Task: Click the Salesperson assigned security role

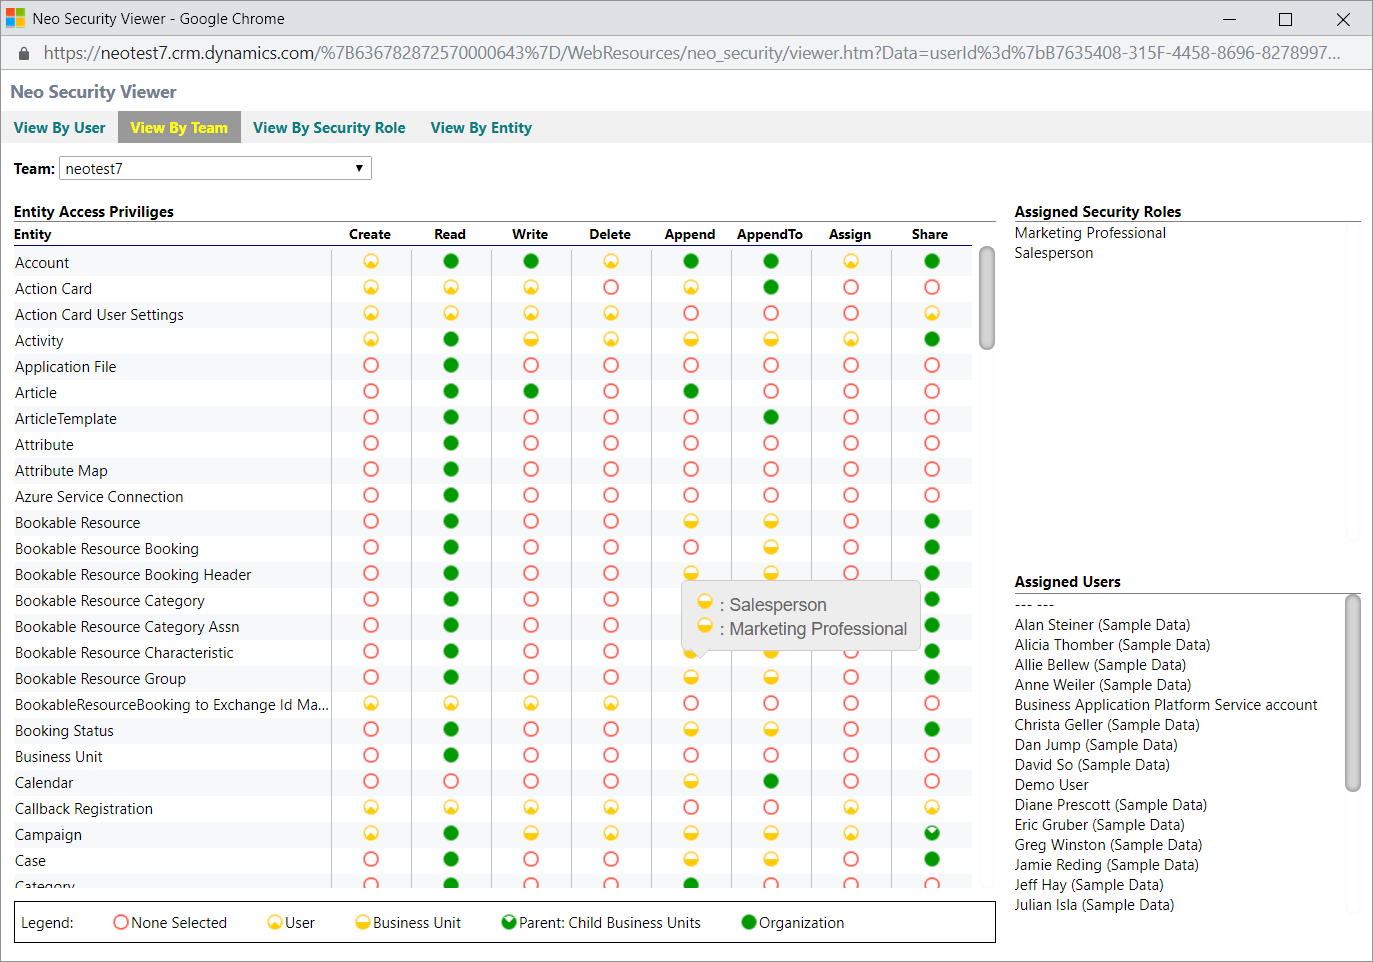Action: (1054, 253)
